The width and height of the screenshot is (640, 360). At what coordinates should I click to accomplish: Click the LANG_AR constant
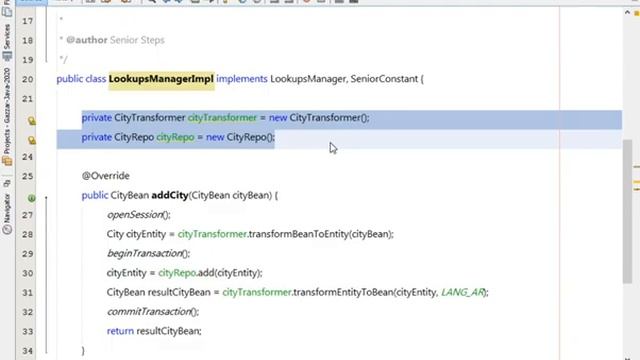click(462, 292)
